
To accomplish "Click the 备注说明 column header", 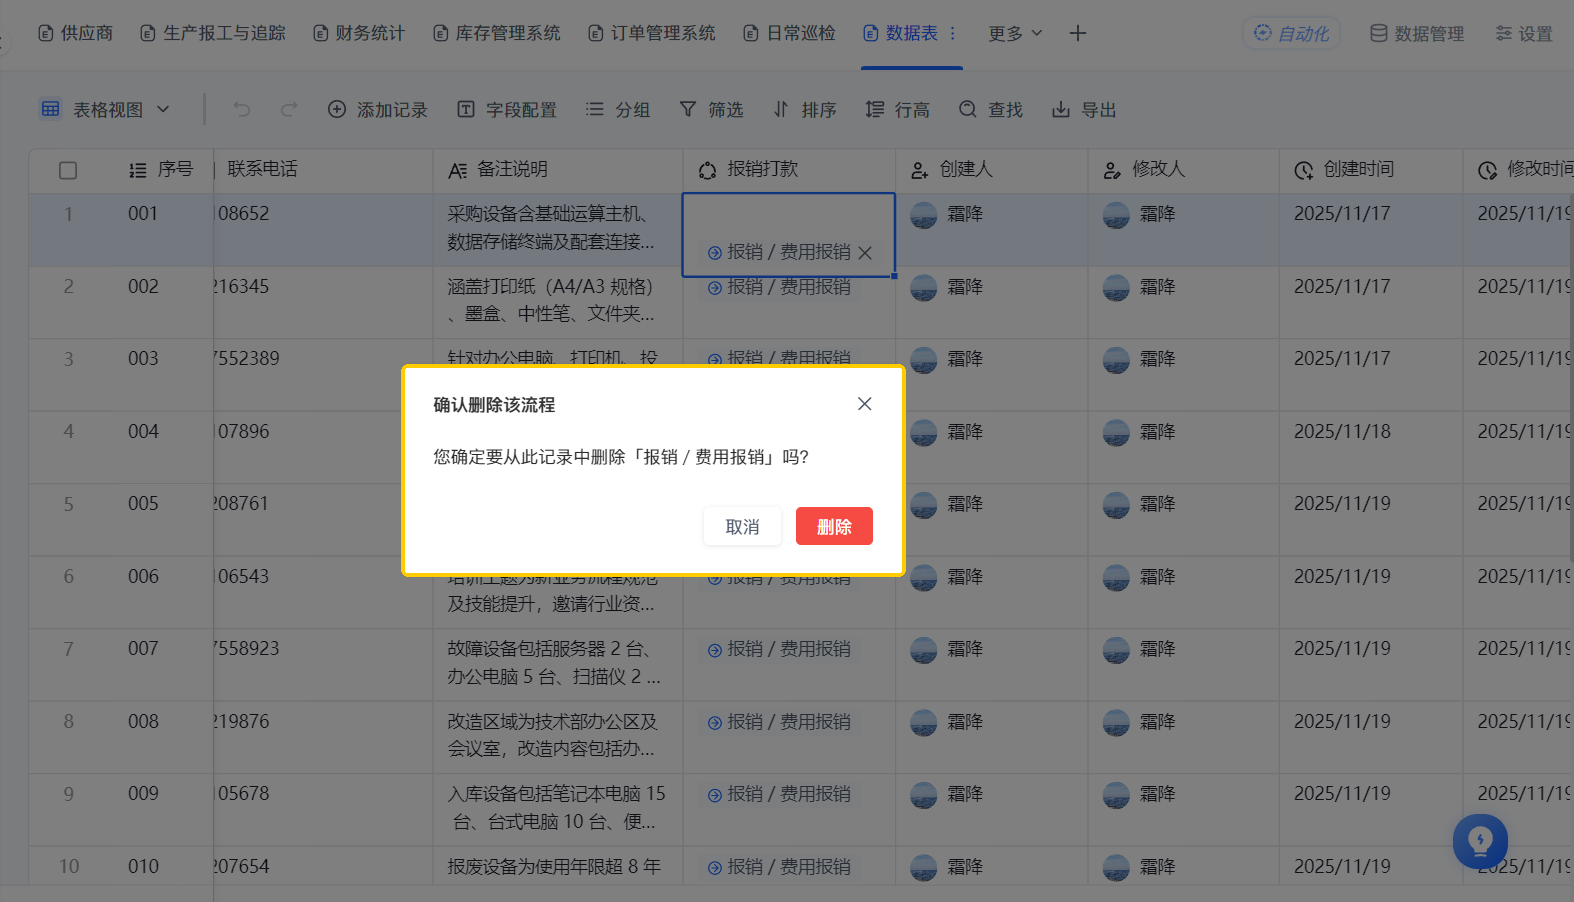I will click(x=558, y=170).
